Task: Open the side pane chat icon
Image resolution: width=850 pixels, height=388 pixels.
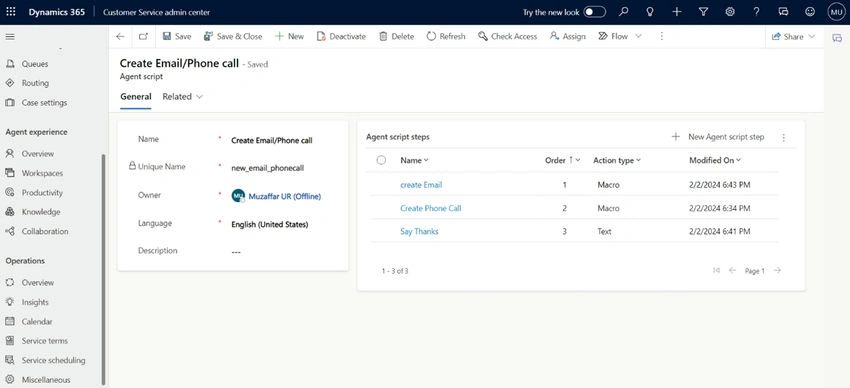Action: click(x=837, y=37)
